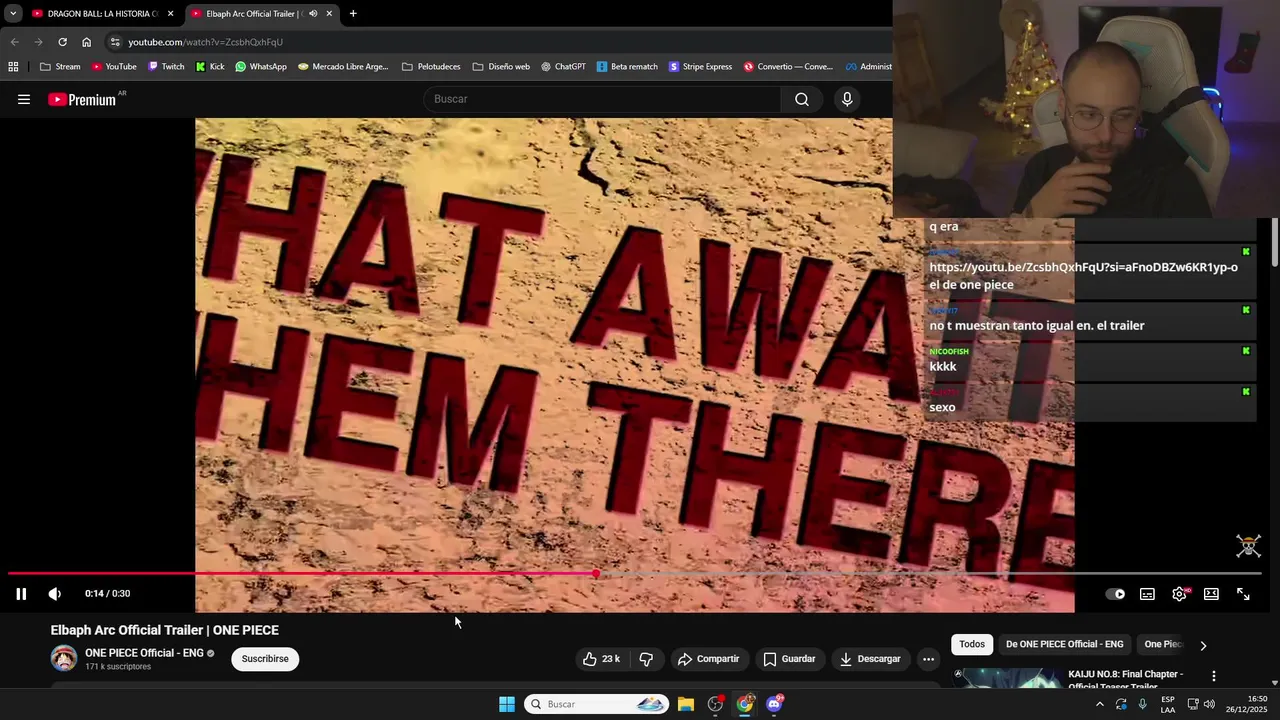Close the DRAGON BALL browser tab
1280x720 pixels.
click(x=170, y=14)
